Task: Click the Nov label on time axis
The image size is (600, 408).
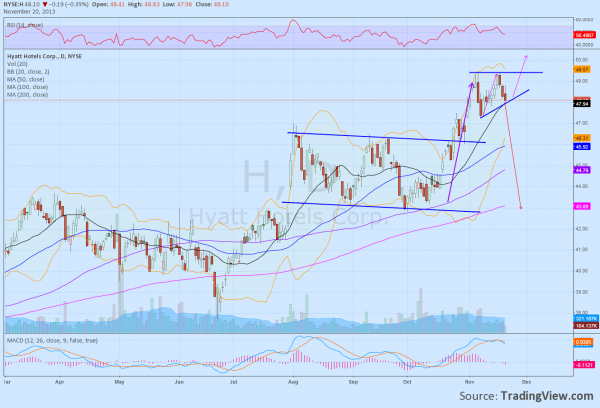Action: coord(470,382)
